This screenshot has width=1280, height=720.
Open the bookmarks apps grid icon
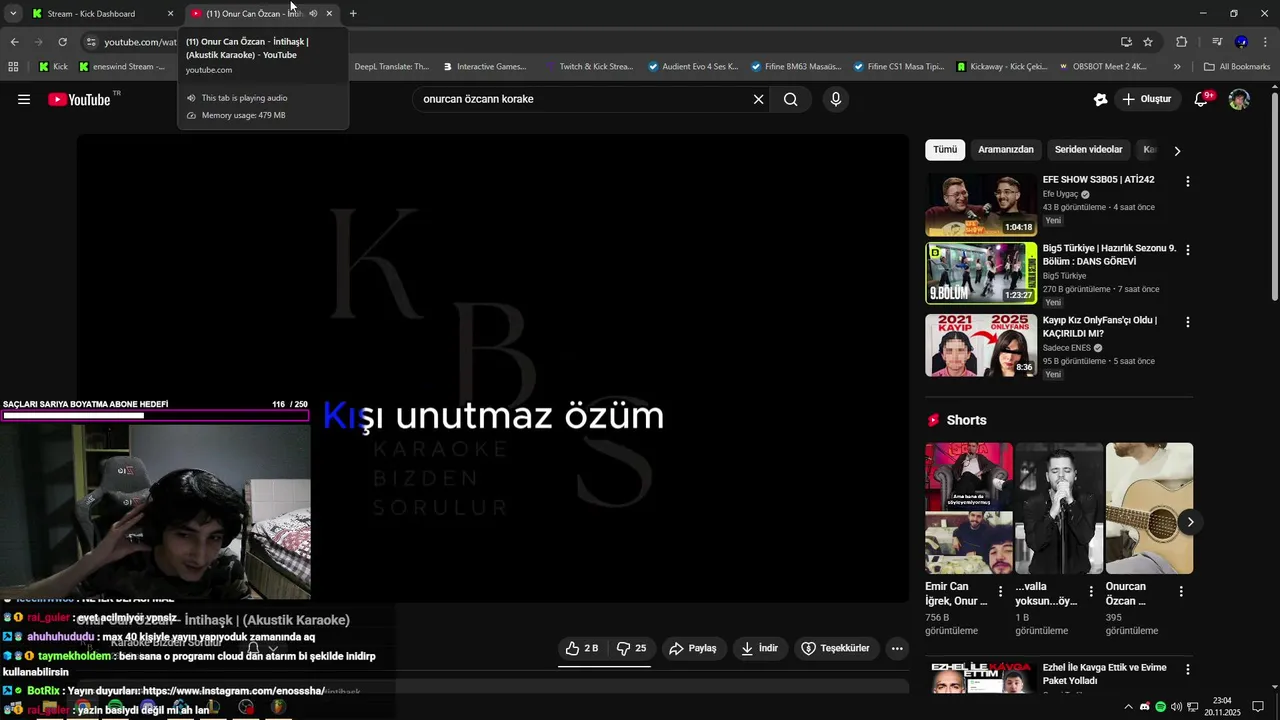click(13, 67)
